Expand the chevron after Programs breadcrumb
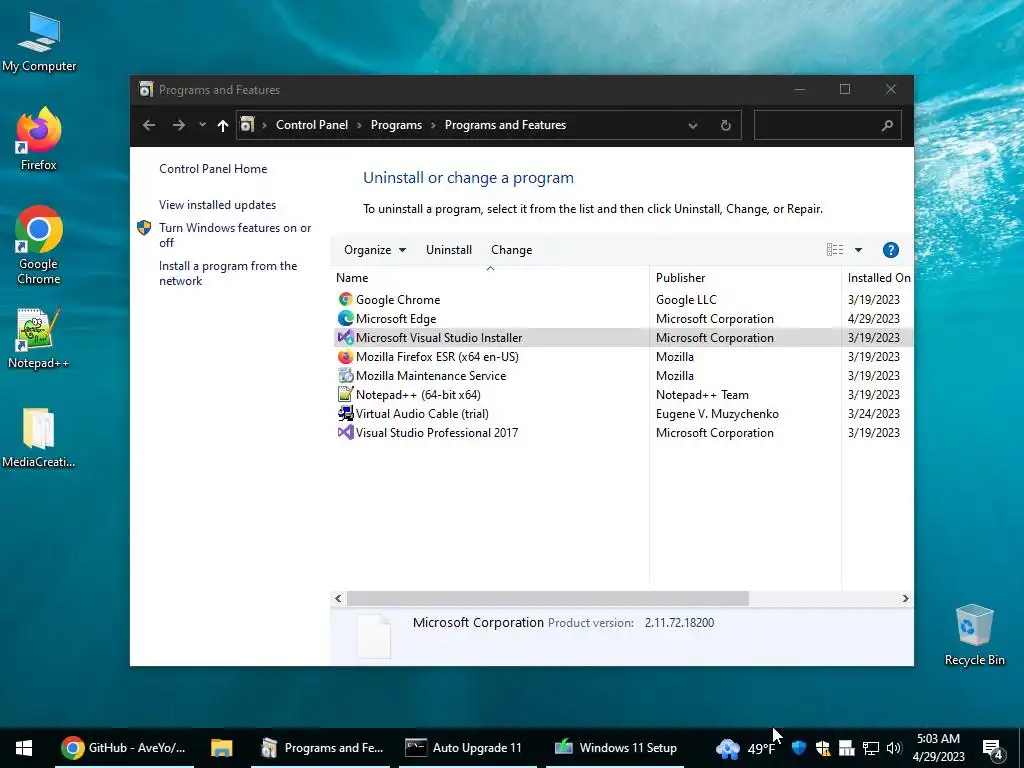1024x768 pixels. point(433,125)
